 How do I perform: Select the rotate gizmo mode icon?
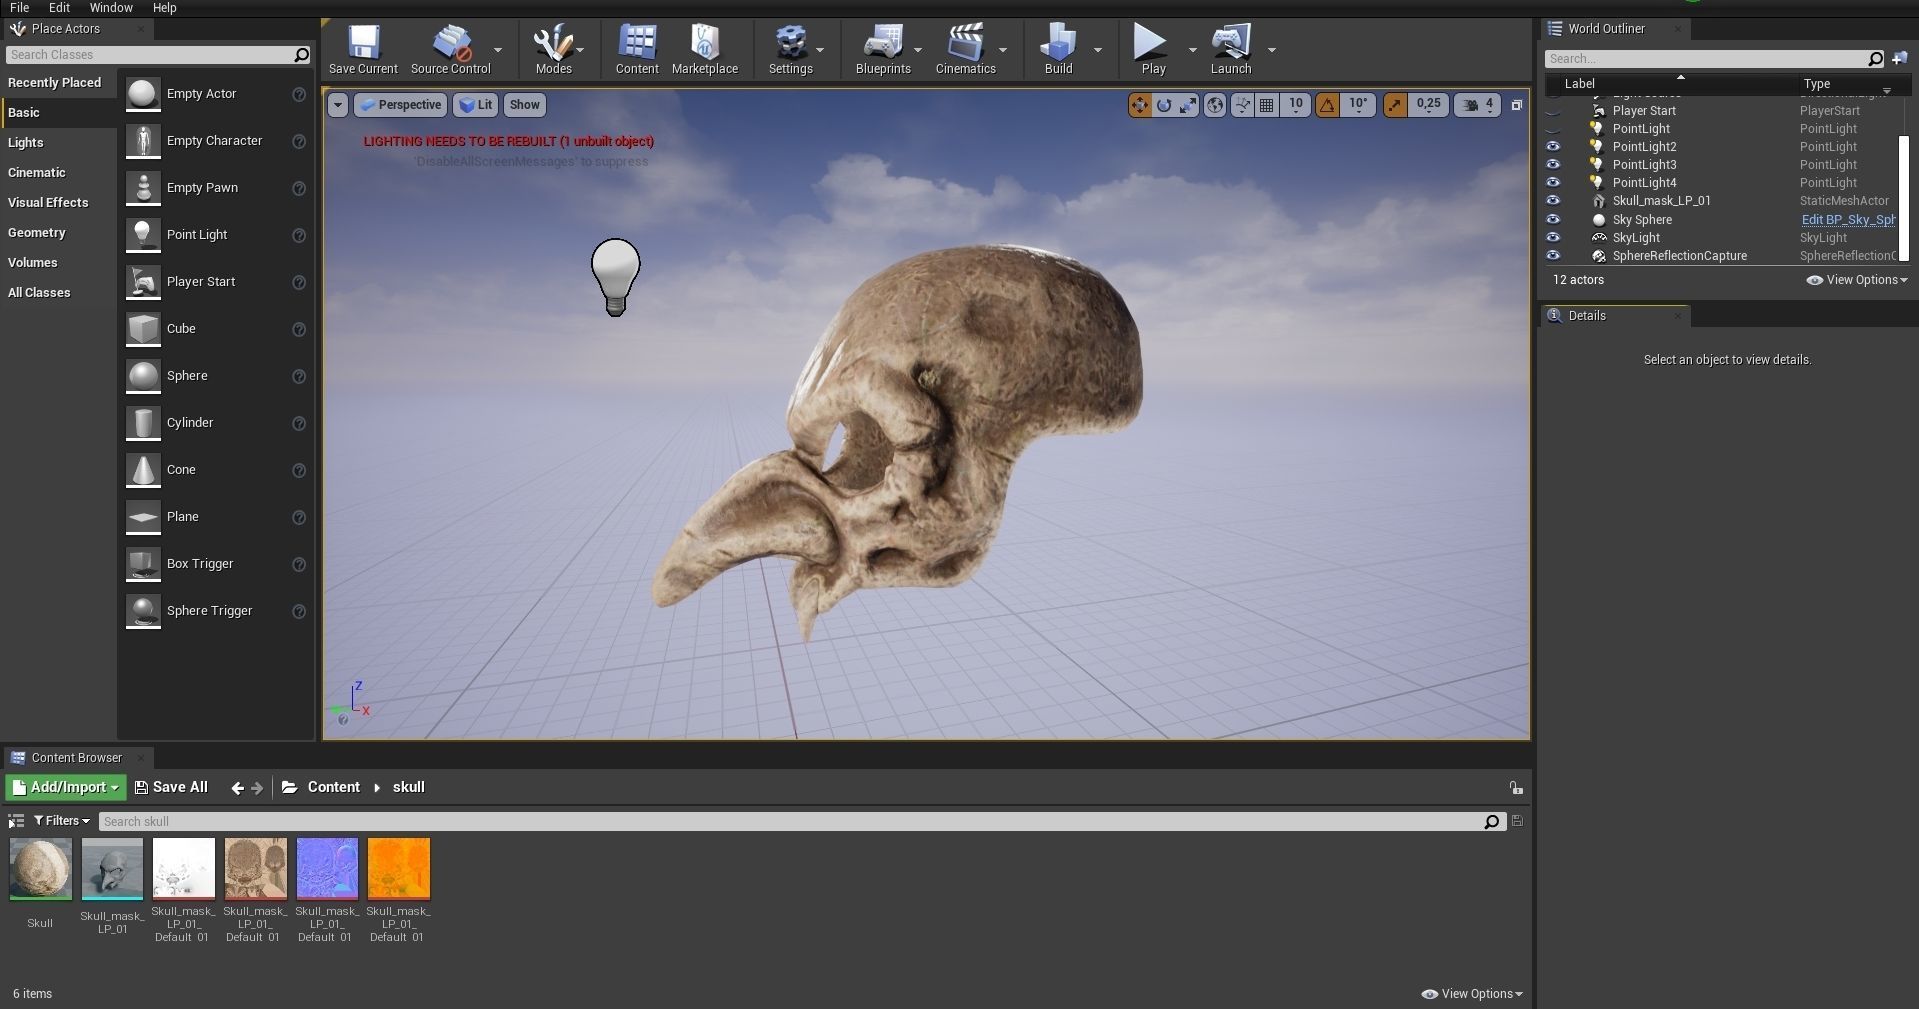click(x=1164, y=105)
